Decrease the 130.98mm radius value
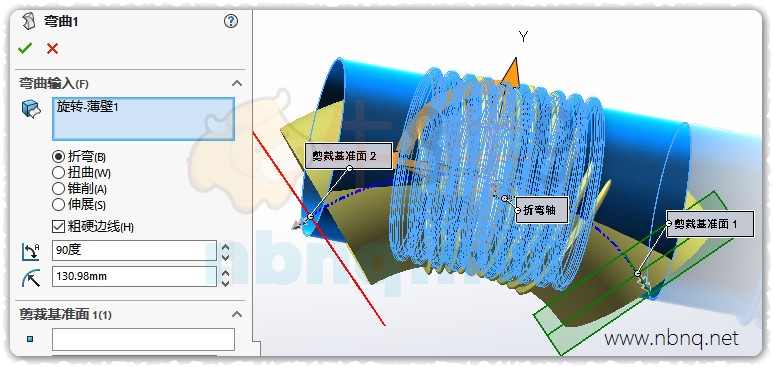Screen dimensions: 773x367 point(225,283)
